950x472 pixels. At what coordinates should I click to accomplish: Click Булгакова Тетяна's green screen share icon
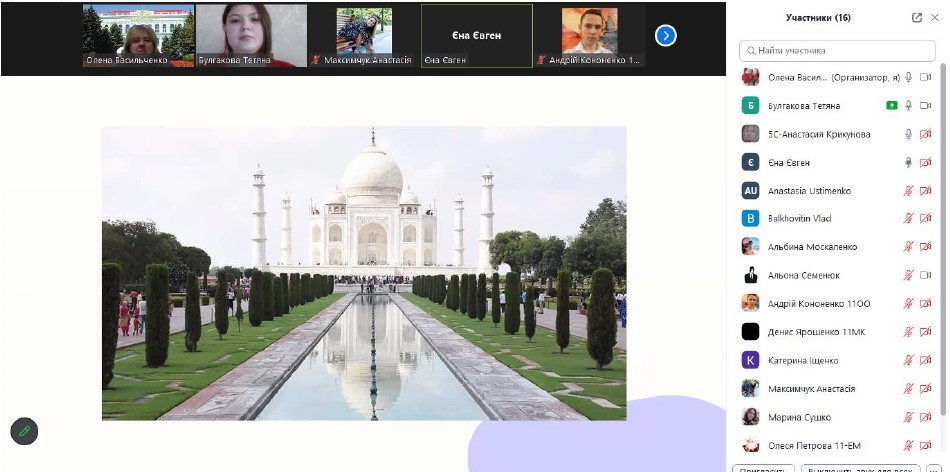coord(891,106)
